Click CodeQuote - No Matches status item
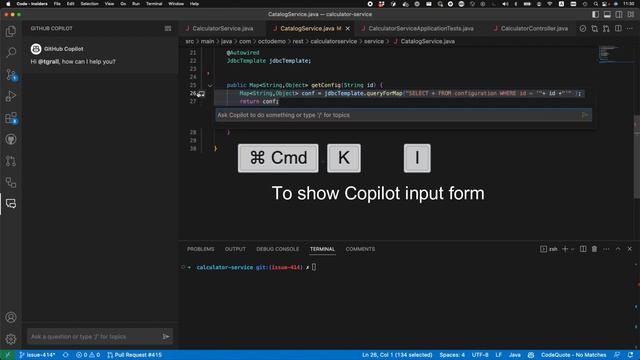This screenshot has height=360, width=640. tap(573, 355)
